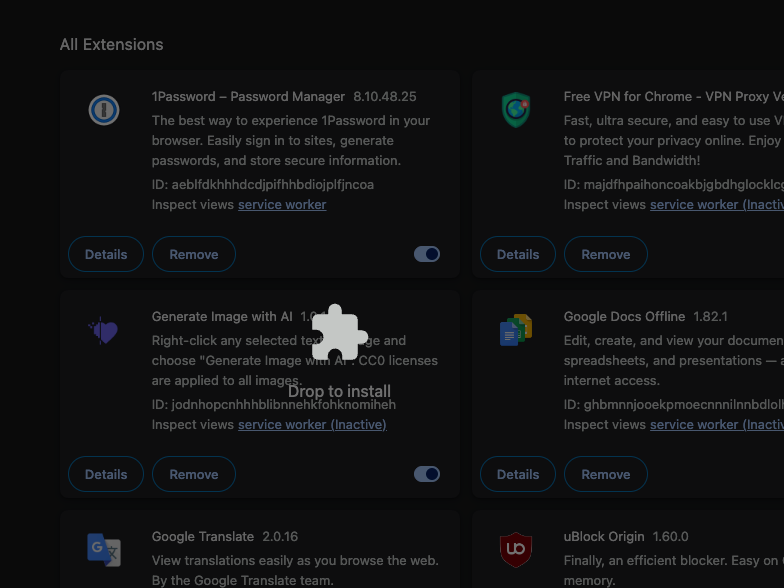Click uBlock Origin version 1.60.0

(x=670, y=536)
